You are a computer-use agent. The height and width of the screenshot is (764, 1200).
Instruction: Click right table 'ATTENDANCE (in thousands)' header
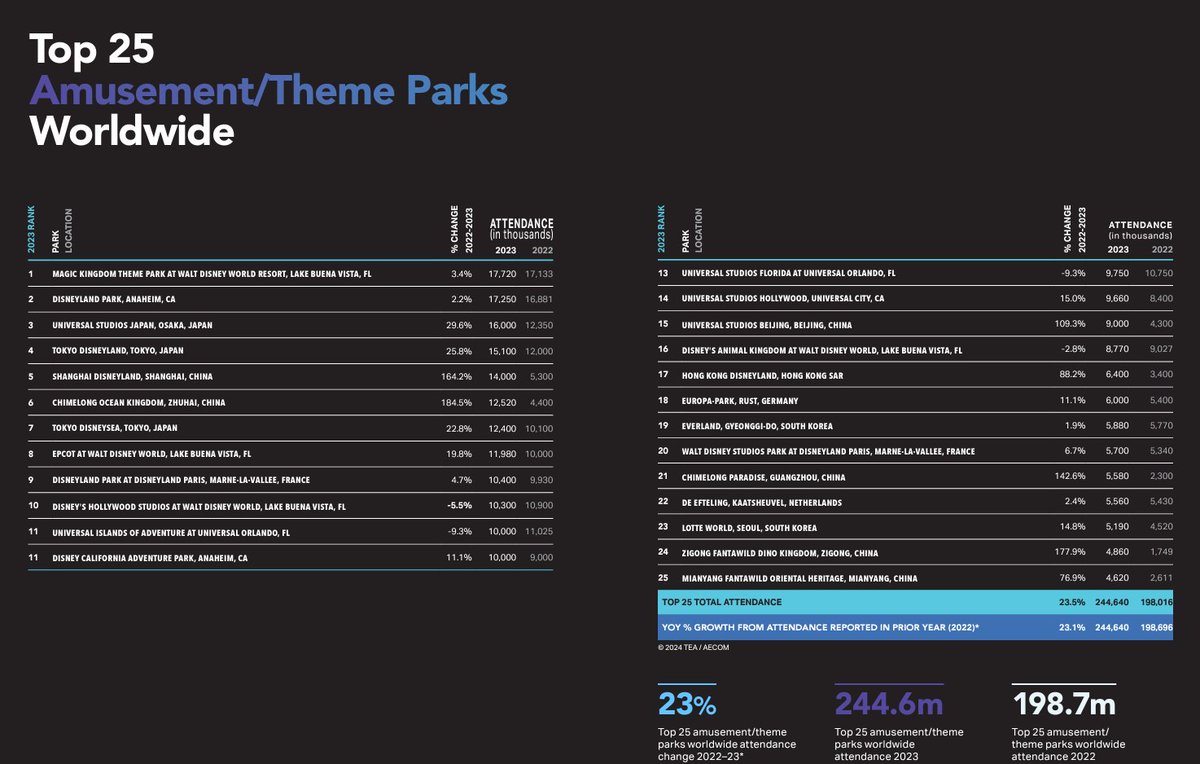coord(1140,230)
